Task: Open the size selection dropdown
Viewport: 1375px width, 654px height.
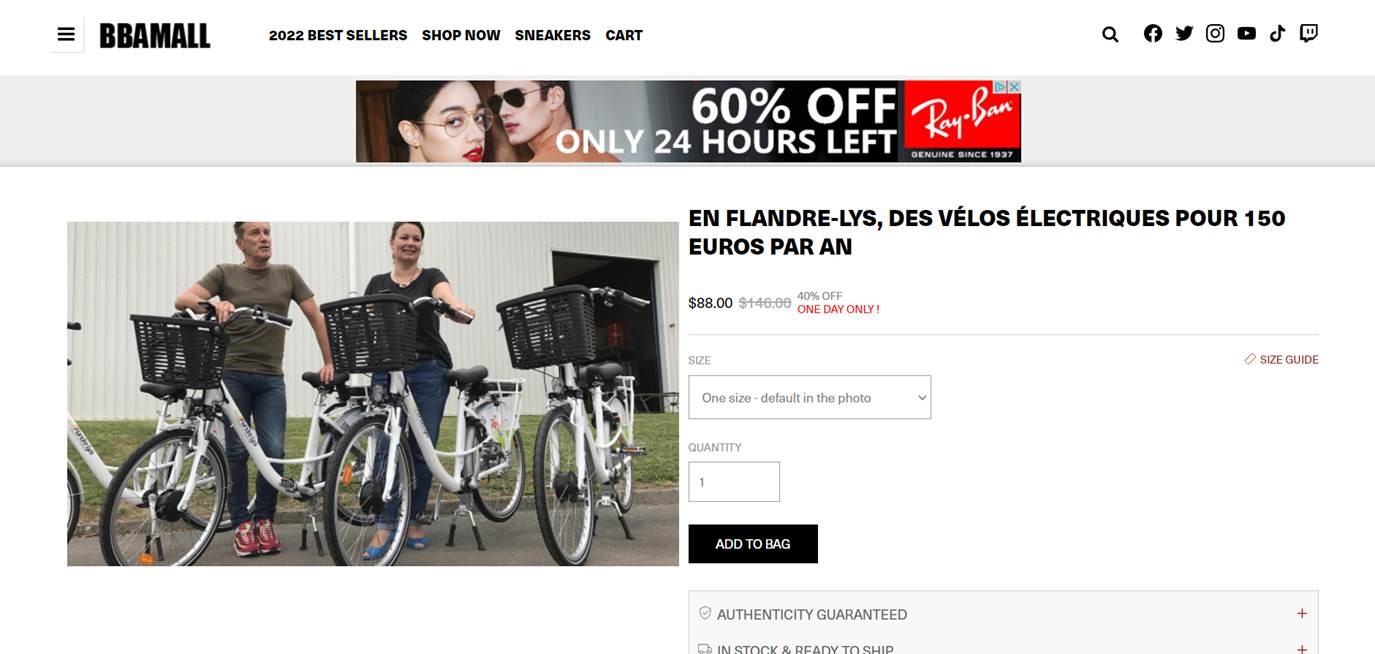Action: 809,397
